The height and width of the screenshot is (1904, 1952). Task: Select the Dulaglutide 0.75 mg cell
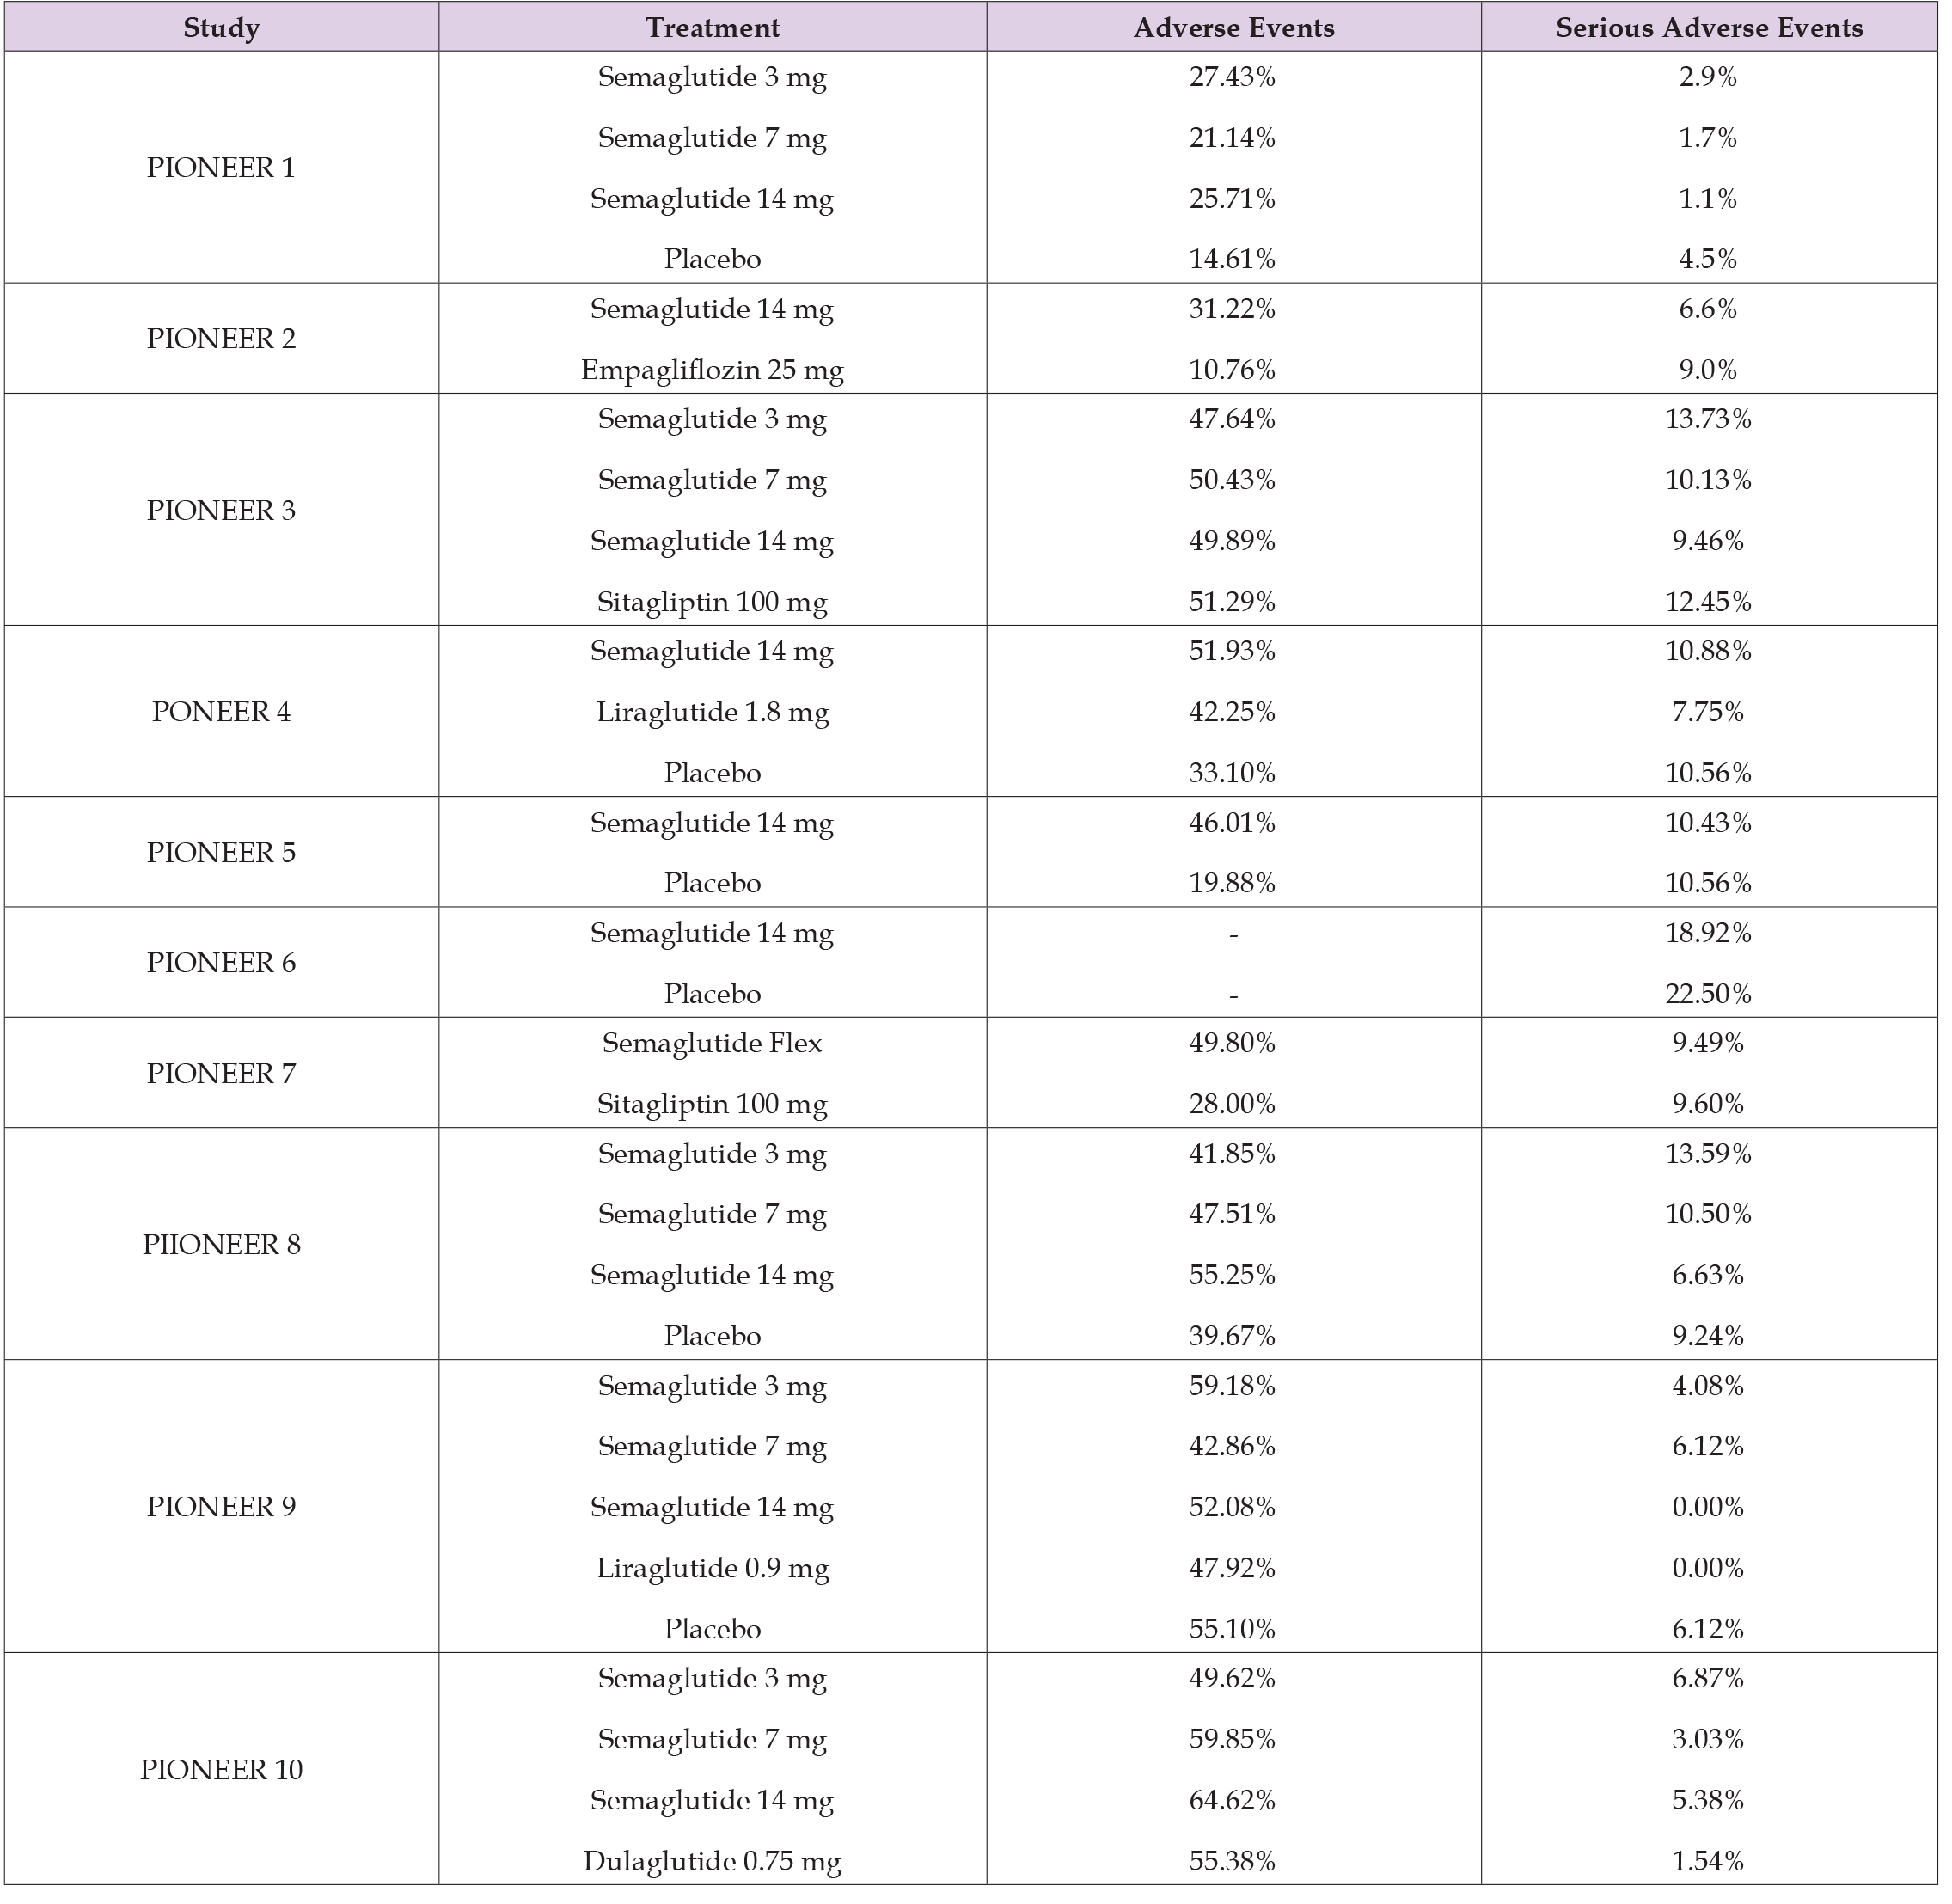(712, 1863)
